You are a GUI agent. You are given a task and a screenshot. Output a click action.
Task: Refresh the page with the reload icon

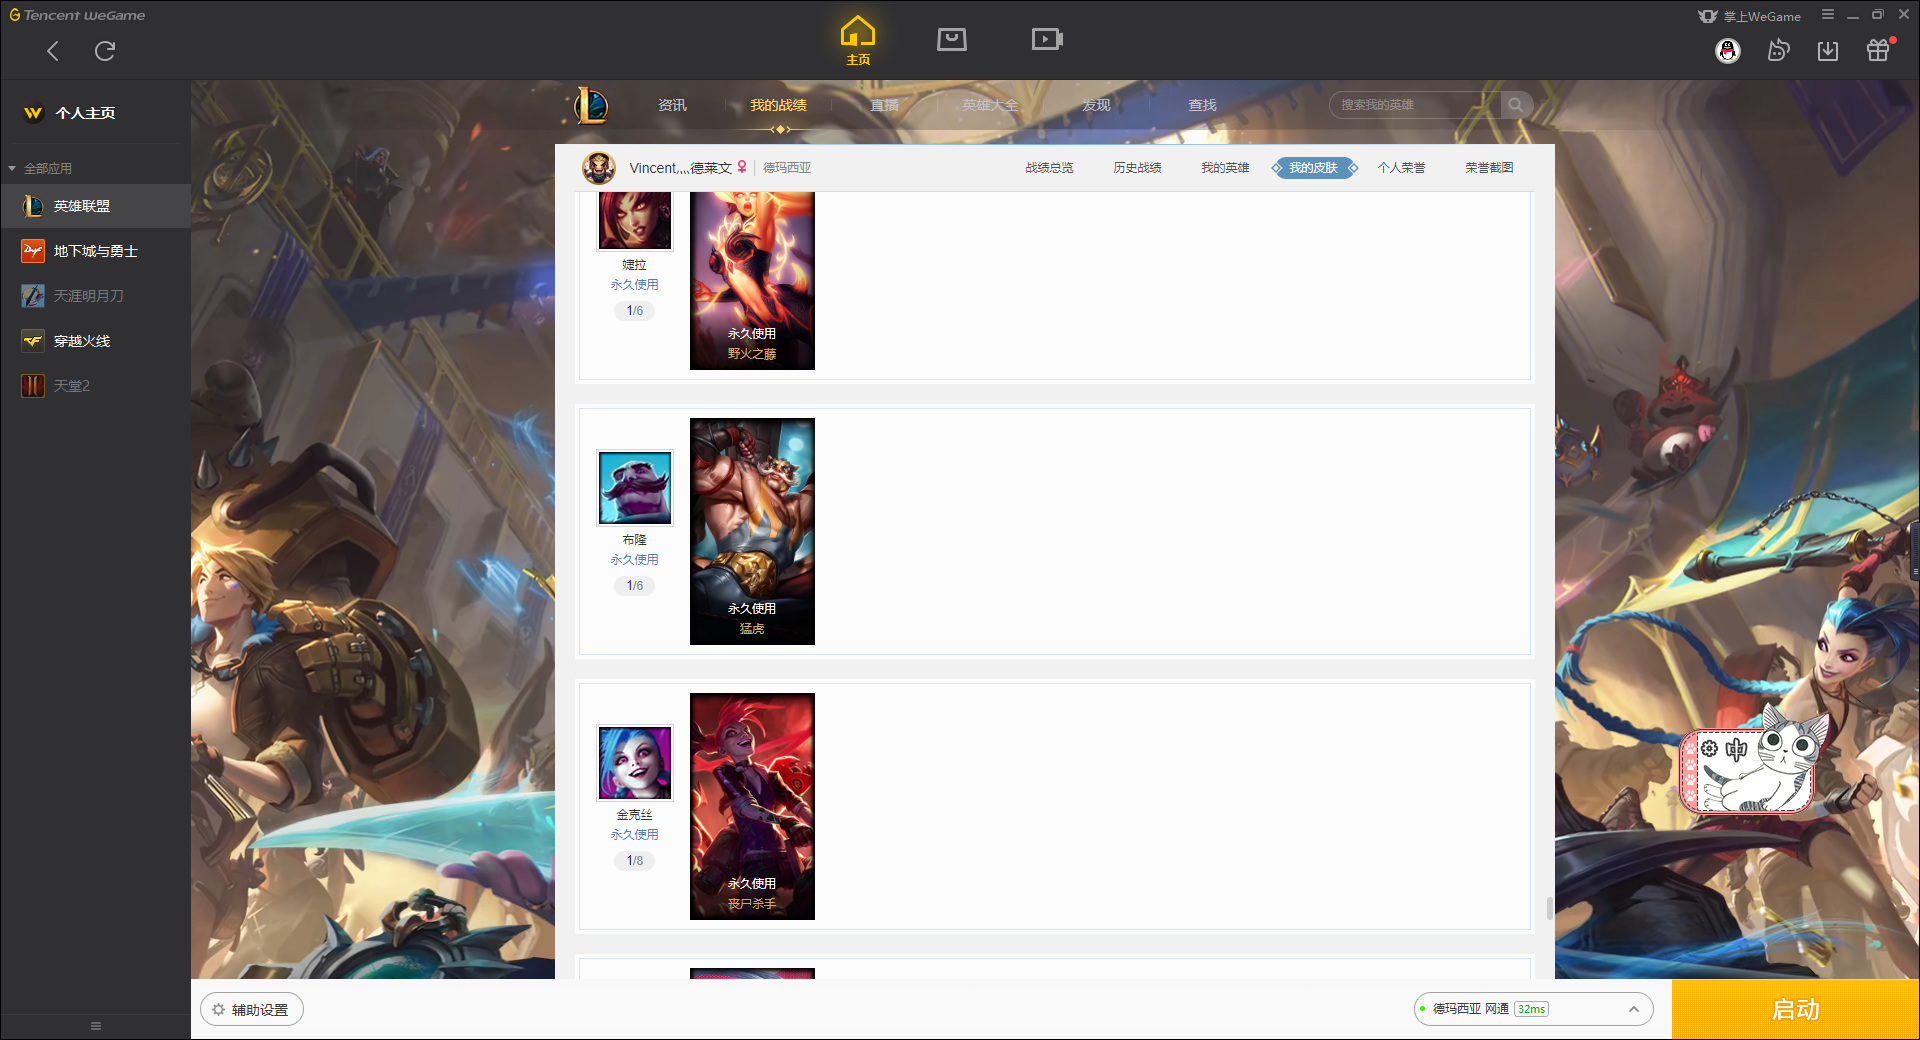pyautogui.click(x=105, y=51)
